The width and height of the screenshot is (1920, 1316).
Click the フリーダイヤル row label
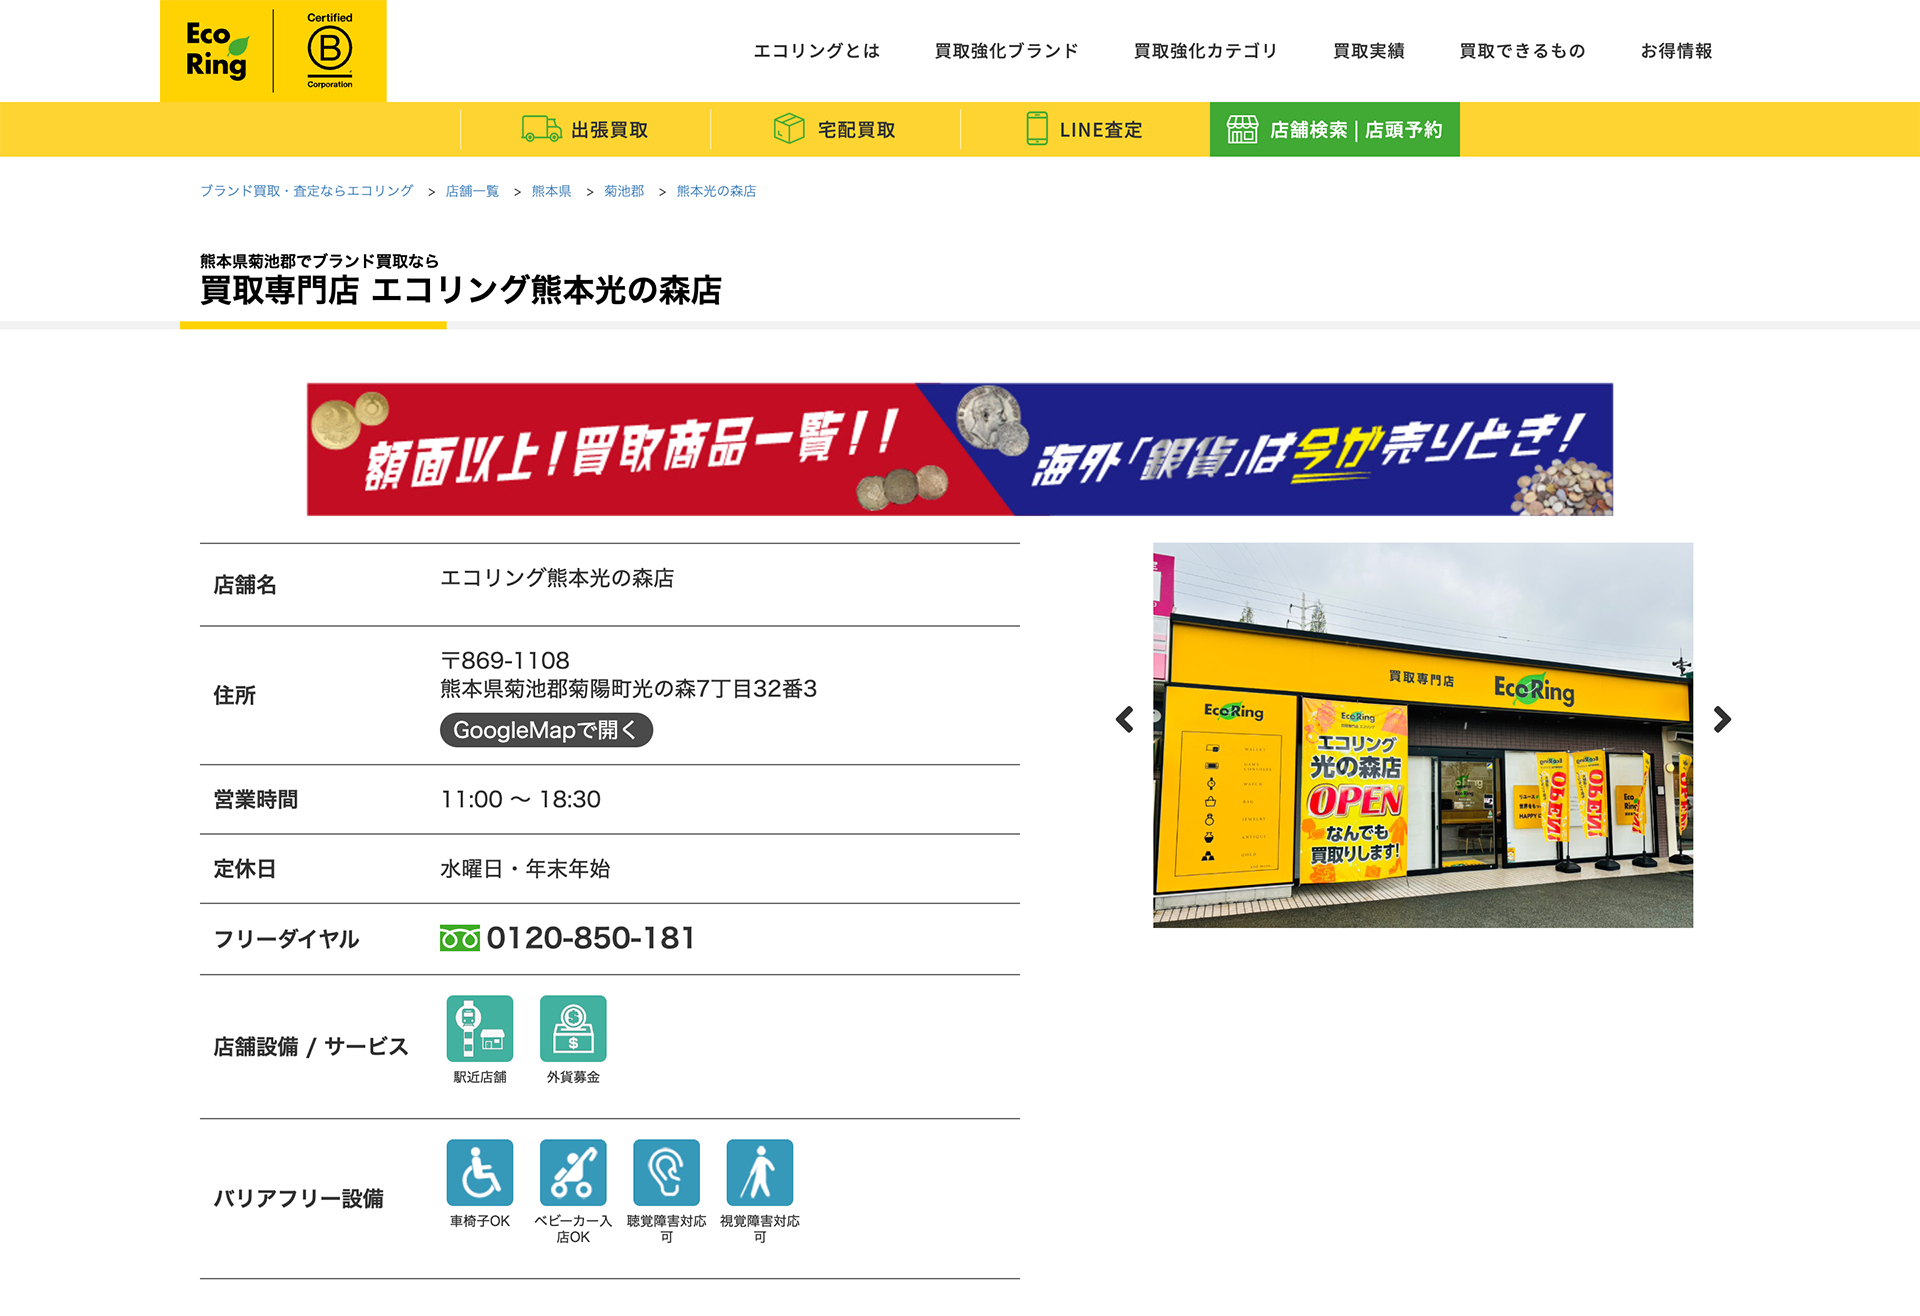tap(287, 938)
